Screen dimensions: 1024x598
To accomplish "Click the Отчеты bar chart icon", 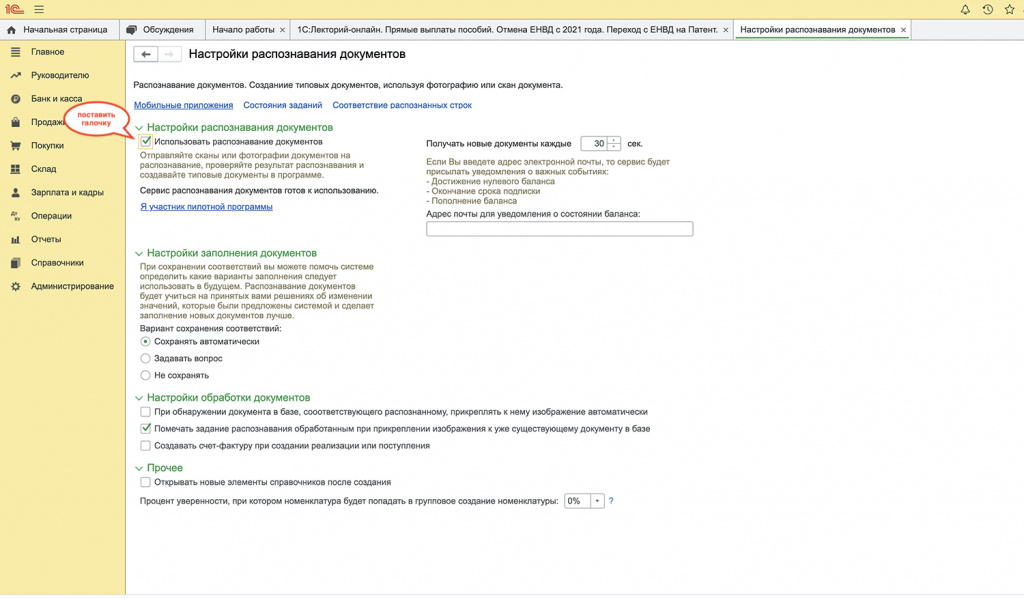I will 16,240.
